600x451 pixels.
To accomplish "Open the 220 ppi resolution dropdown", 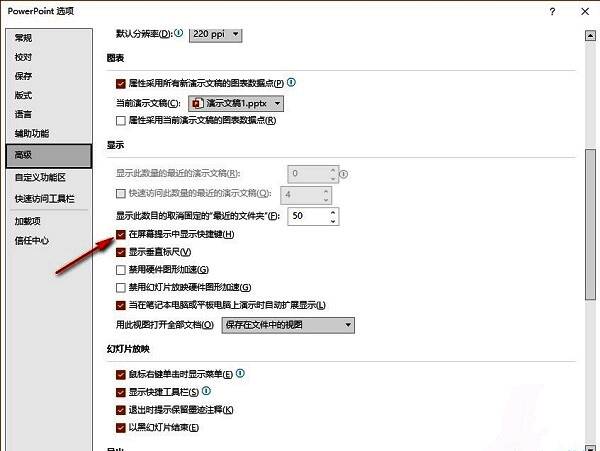I will point(215,34).
